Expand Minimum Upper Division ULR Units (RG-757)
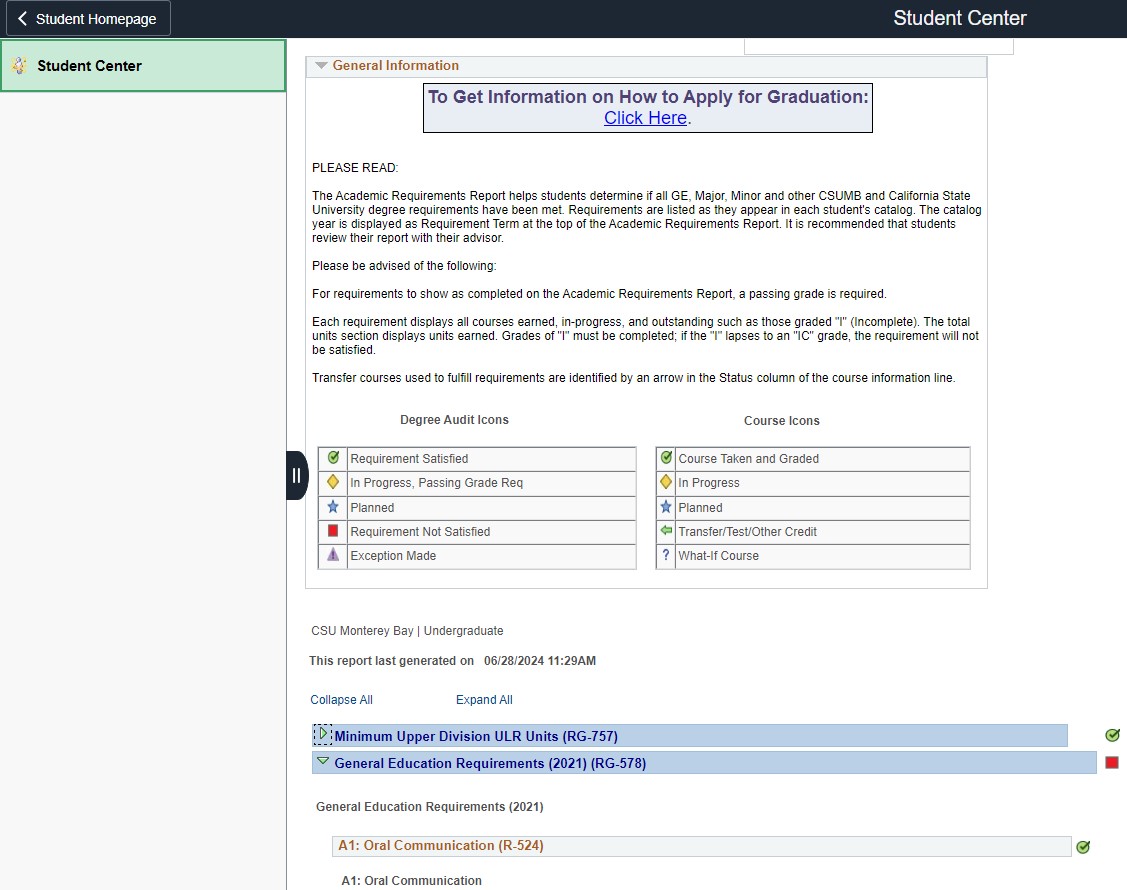1127x890 pixels. click(322, 734)
